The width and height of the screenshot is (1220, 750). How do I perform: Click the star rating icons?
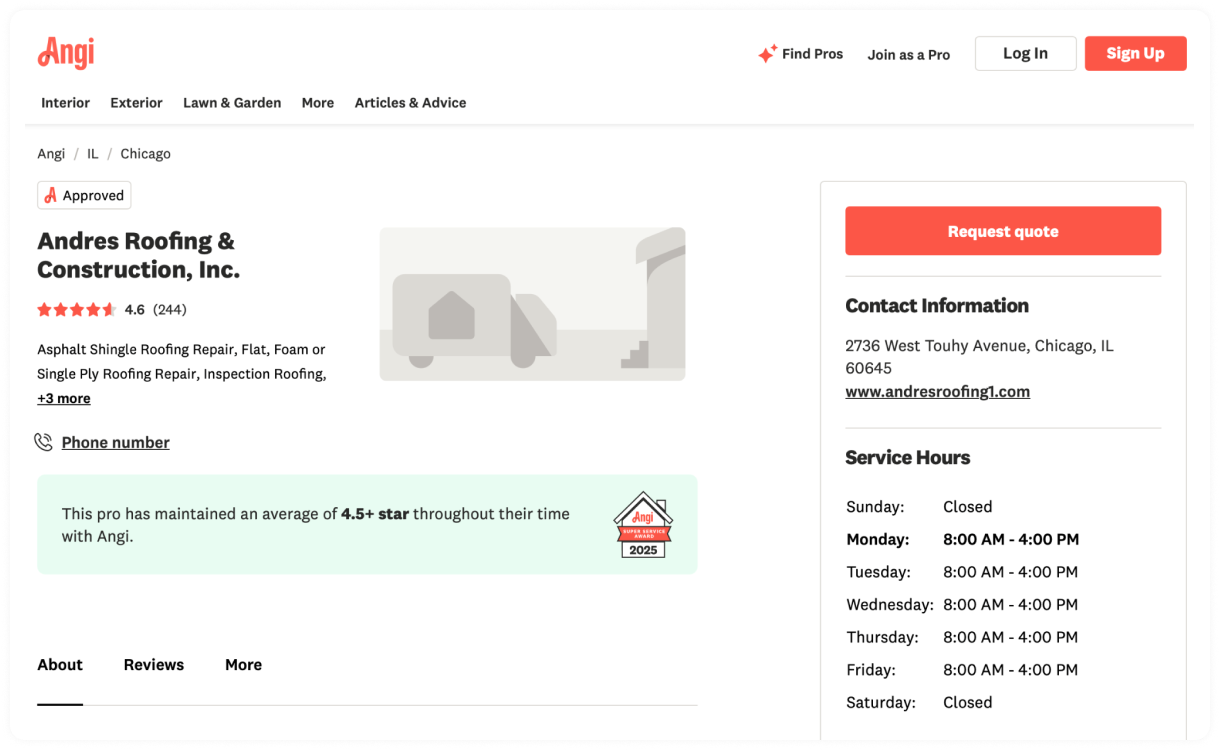[x=77, y=309]
